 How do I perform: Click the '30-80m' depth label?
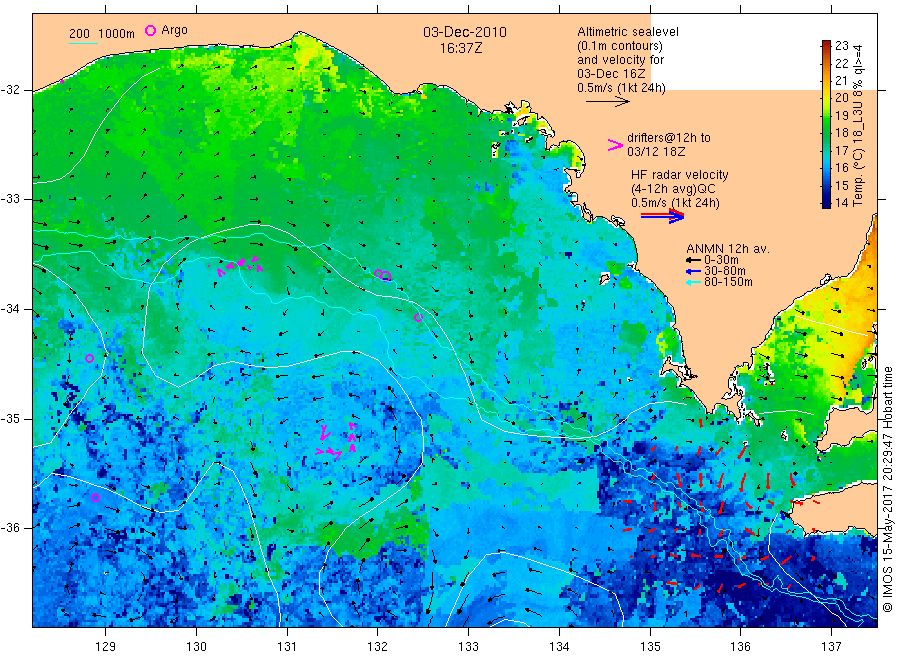pos(725,271)
